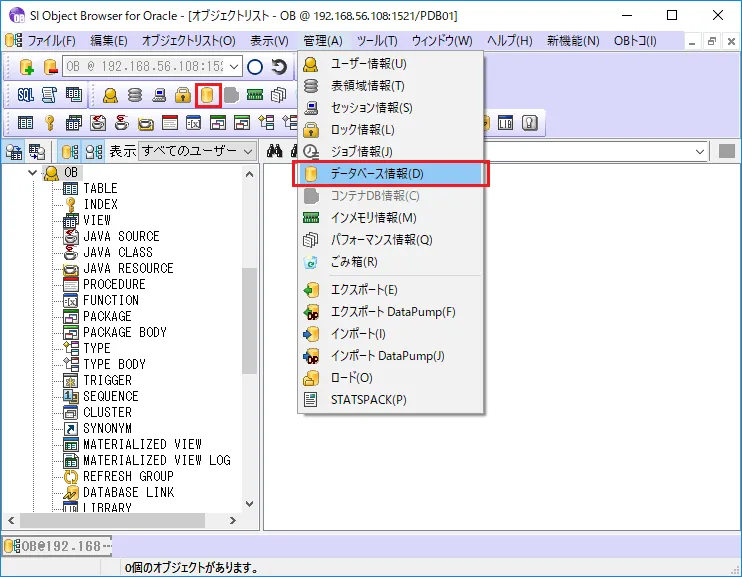The height and width of the screenshot is (577, 742).
Task: Click the database information cylinder toolbar icon
Action: [x=207, y=95]
